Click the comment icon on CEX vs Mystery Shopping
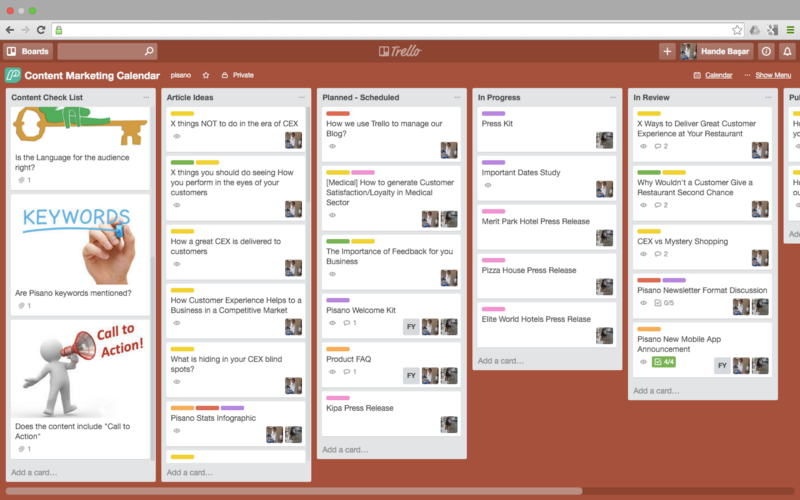800x500 pixels. 658,254
